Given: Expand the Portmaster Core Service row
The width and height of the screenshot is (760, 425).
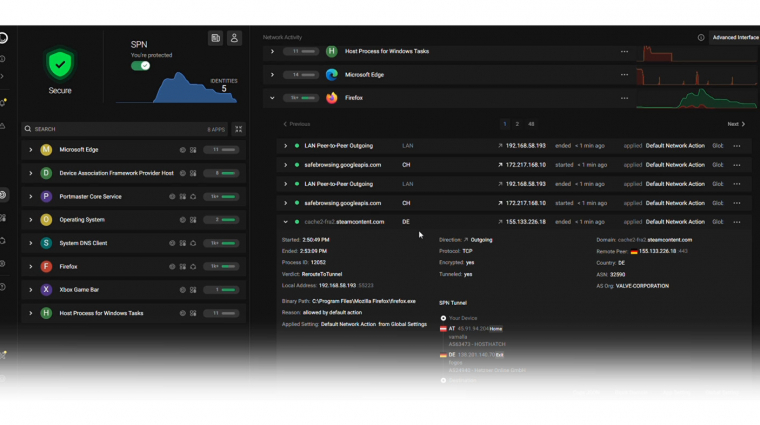Looking at the screenshot, I should (31, 196).
